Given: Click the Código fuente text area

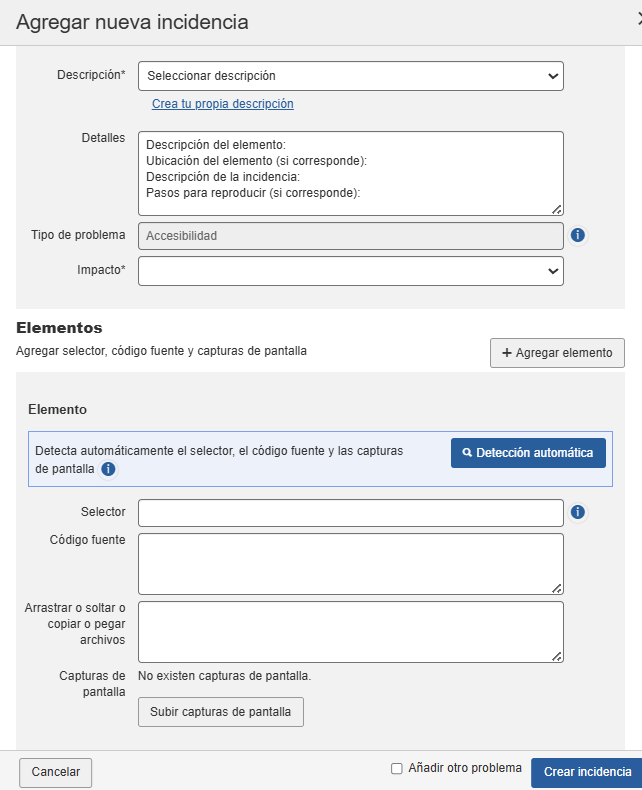Looking at the screenshot, I should [350, 564].
